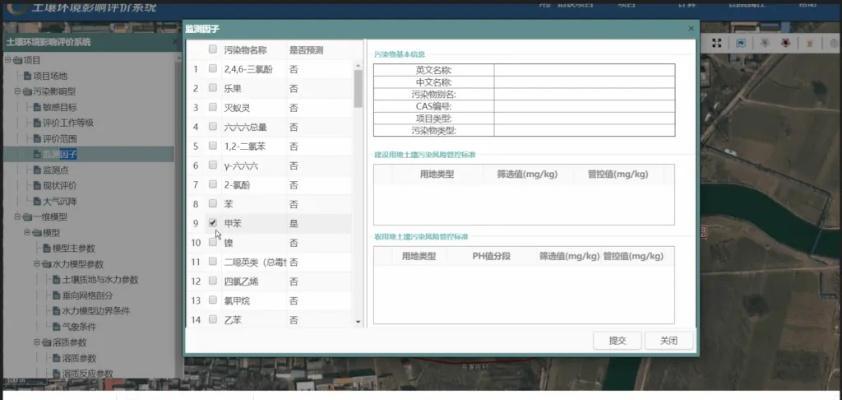Collapse the 项目 root tree node
The width and height of the screenshot is (842, 400).
(5, 60)
